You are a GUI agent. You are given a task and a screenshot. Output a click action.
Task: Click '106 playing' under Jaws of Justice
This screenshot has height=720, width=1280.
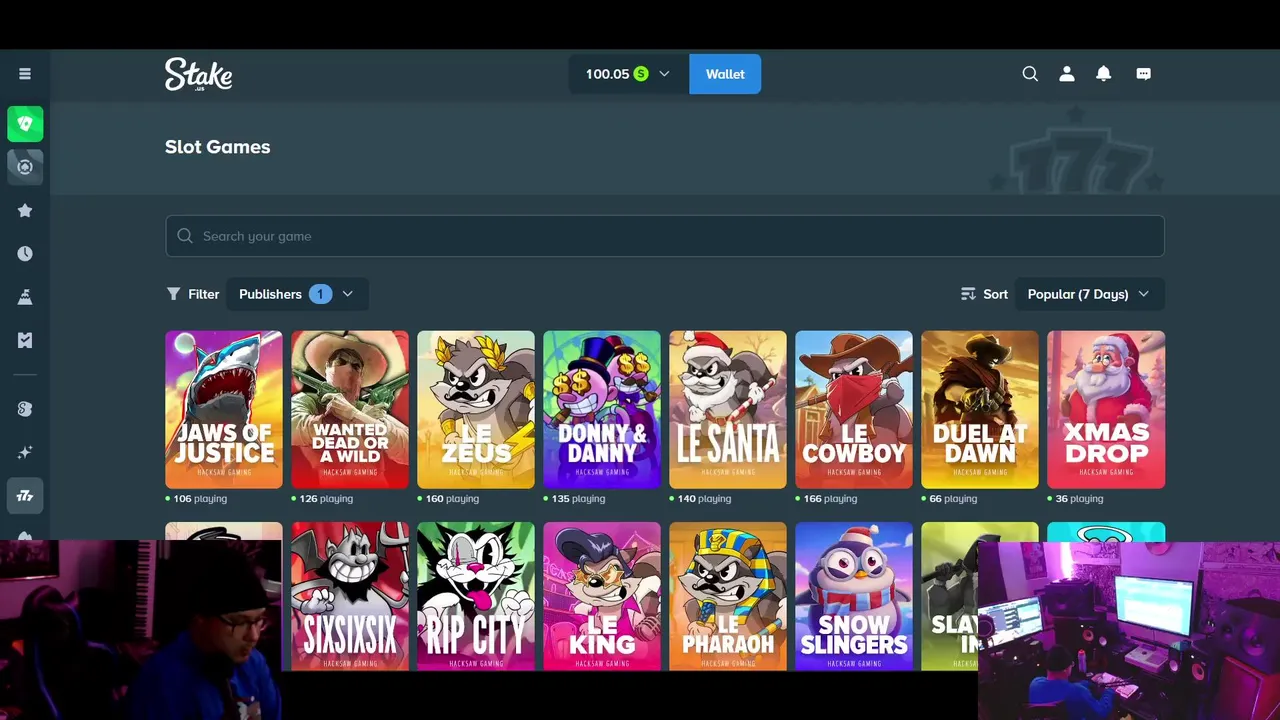[x=200, y=499]
